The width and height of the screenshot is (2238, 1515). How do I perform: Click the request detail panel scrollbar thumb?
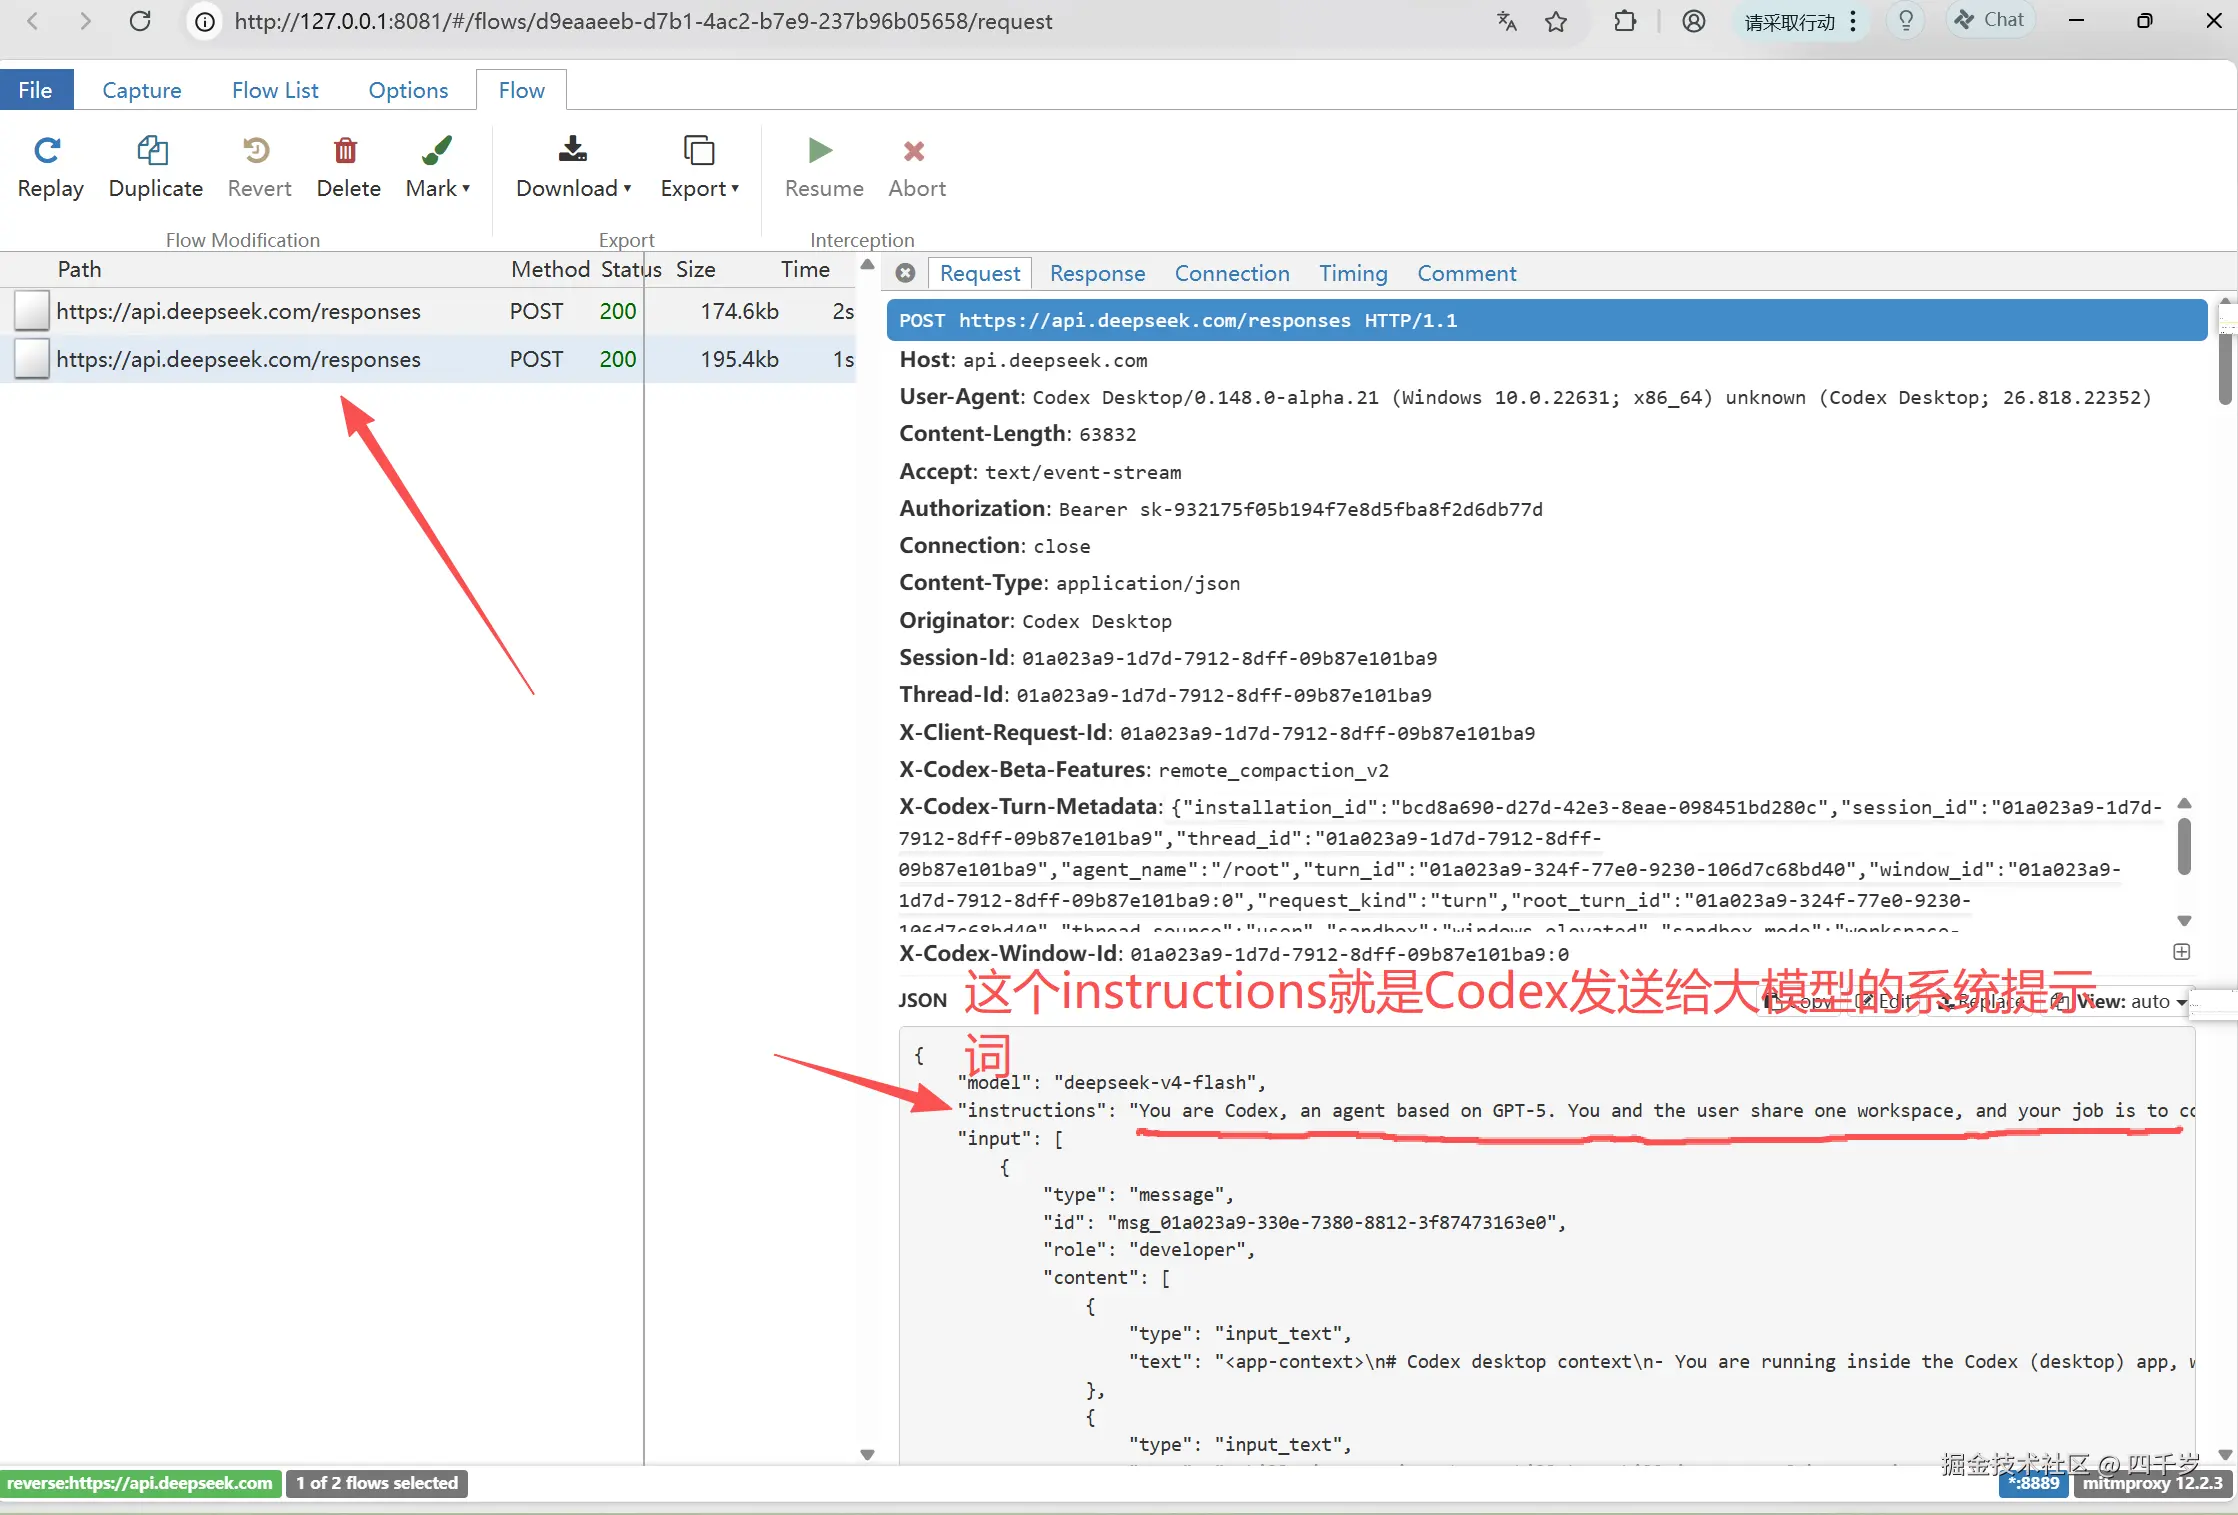[x=2225, y=367]
